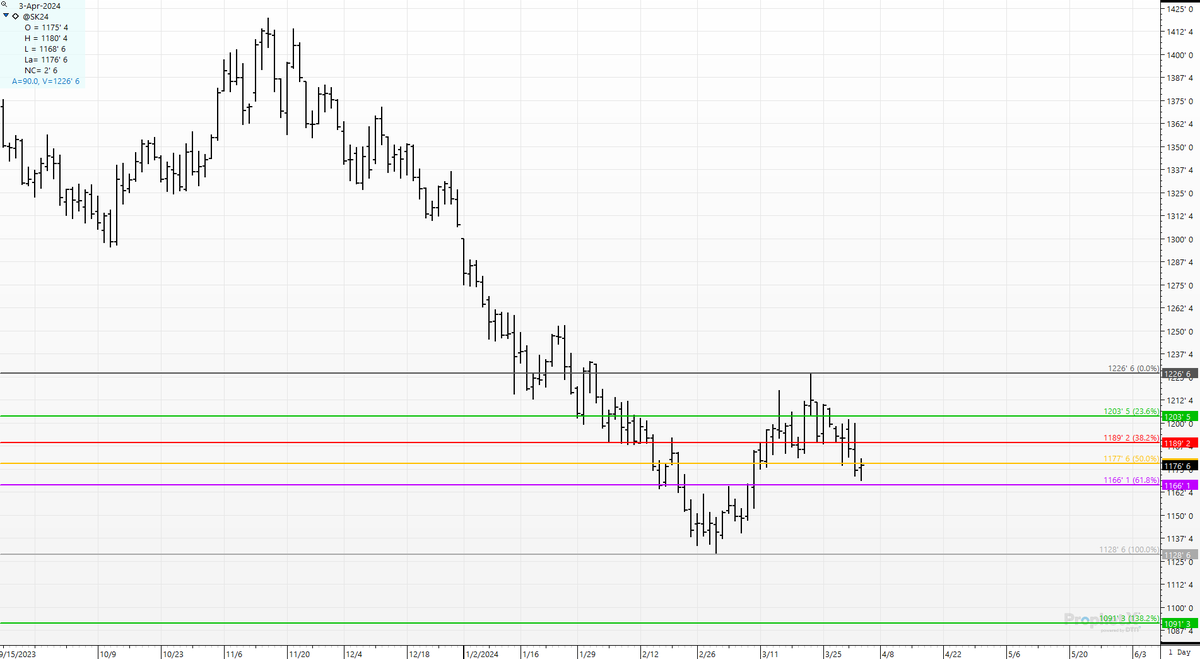Select the @SK24 symbol label
This screenshot has width=1200, height=659.
click(36, 17)
